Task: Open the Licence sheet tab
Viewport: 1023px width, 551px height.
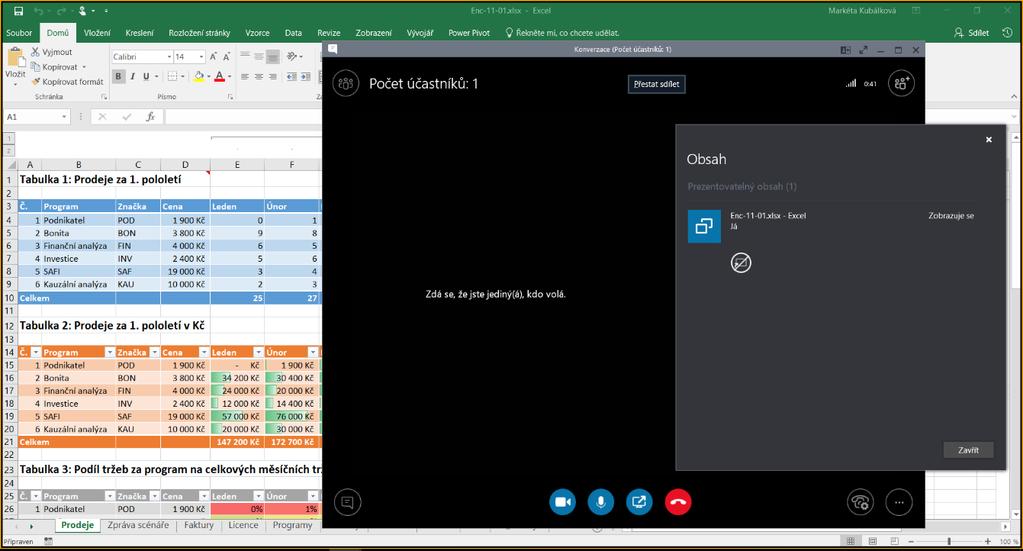Action: click(x=243, y=525)
